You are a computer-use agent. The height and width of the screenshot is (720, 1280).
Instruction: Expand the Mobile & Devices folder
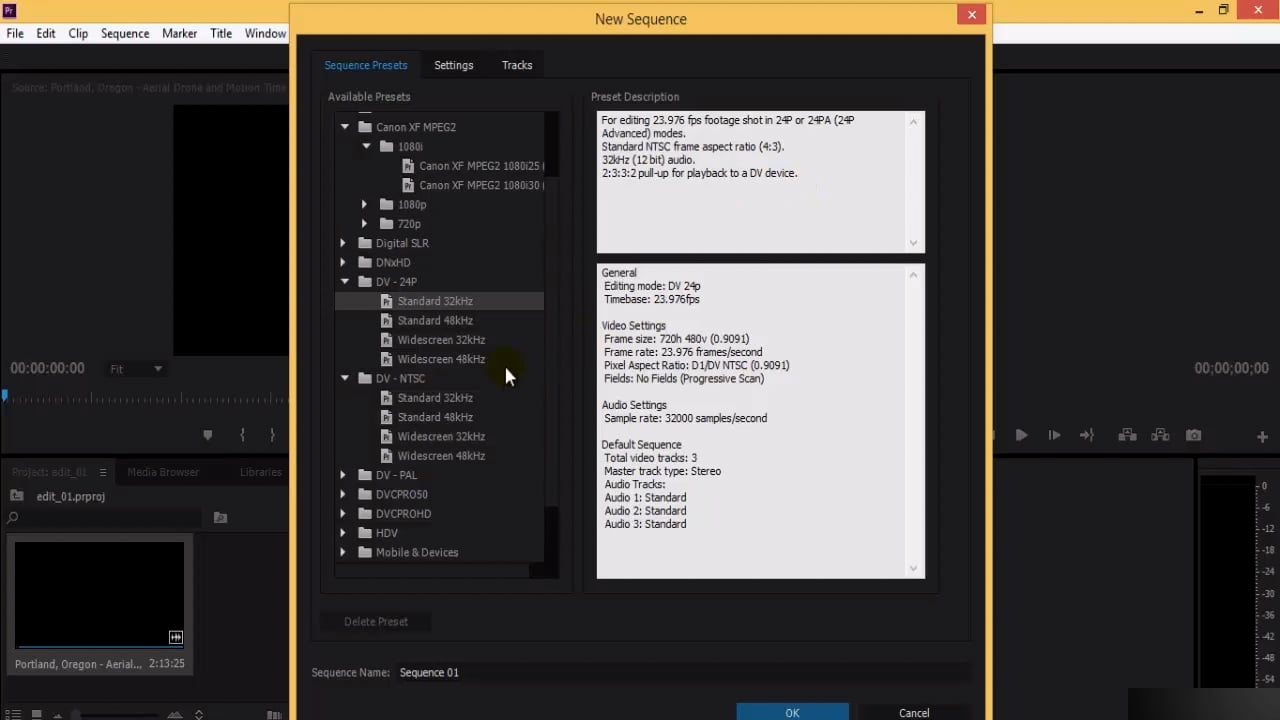(x=343, y=552)
